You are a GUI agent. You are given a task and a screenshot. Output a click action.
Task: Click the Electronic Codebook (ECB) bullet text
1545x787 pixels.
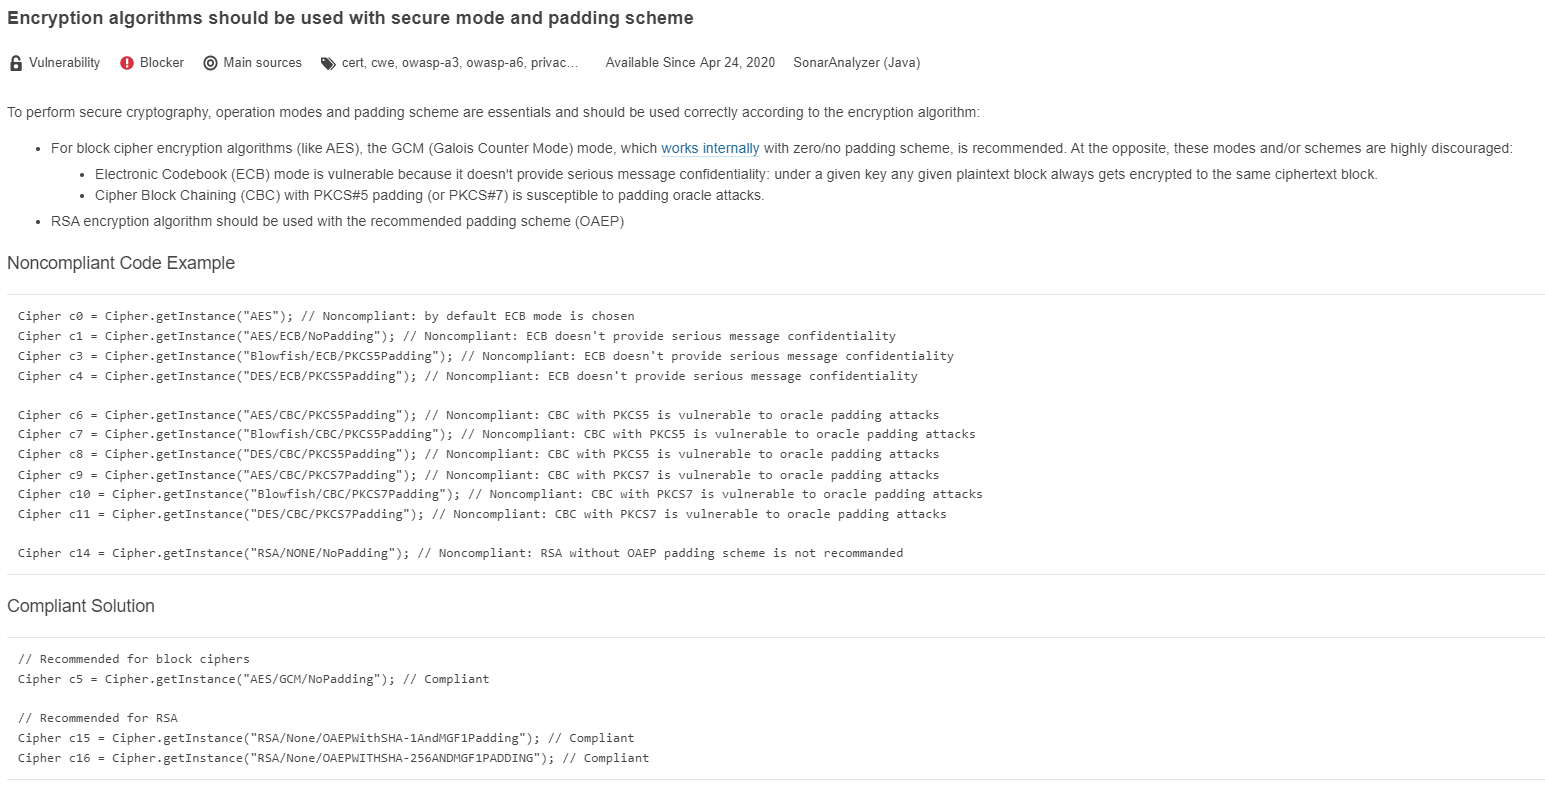pyautogui.click(x=736, y=174)
